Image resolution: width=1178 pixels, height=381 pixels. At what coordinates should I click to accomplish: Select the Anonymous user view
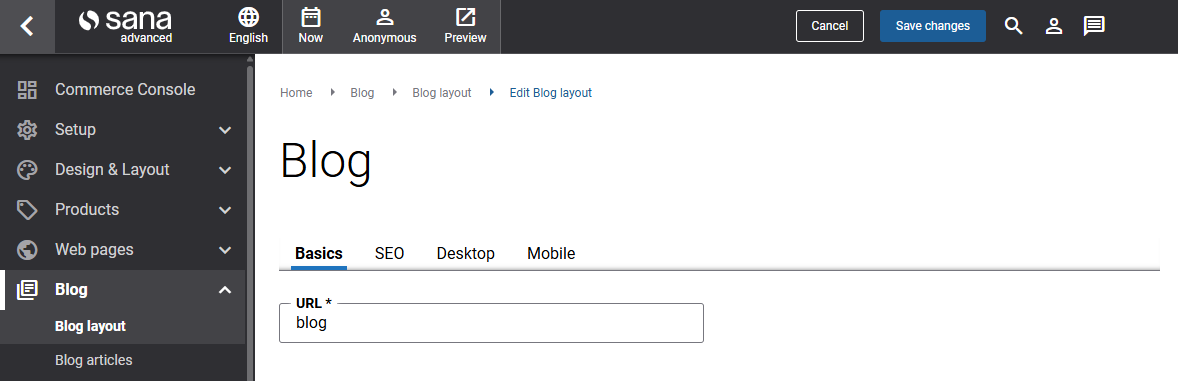point(385,26)
